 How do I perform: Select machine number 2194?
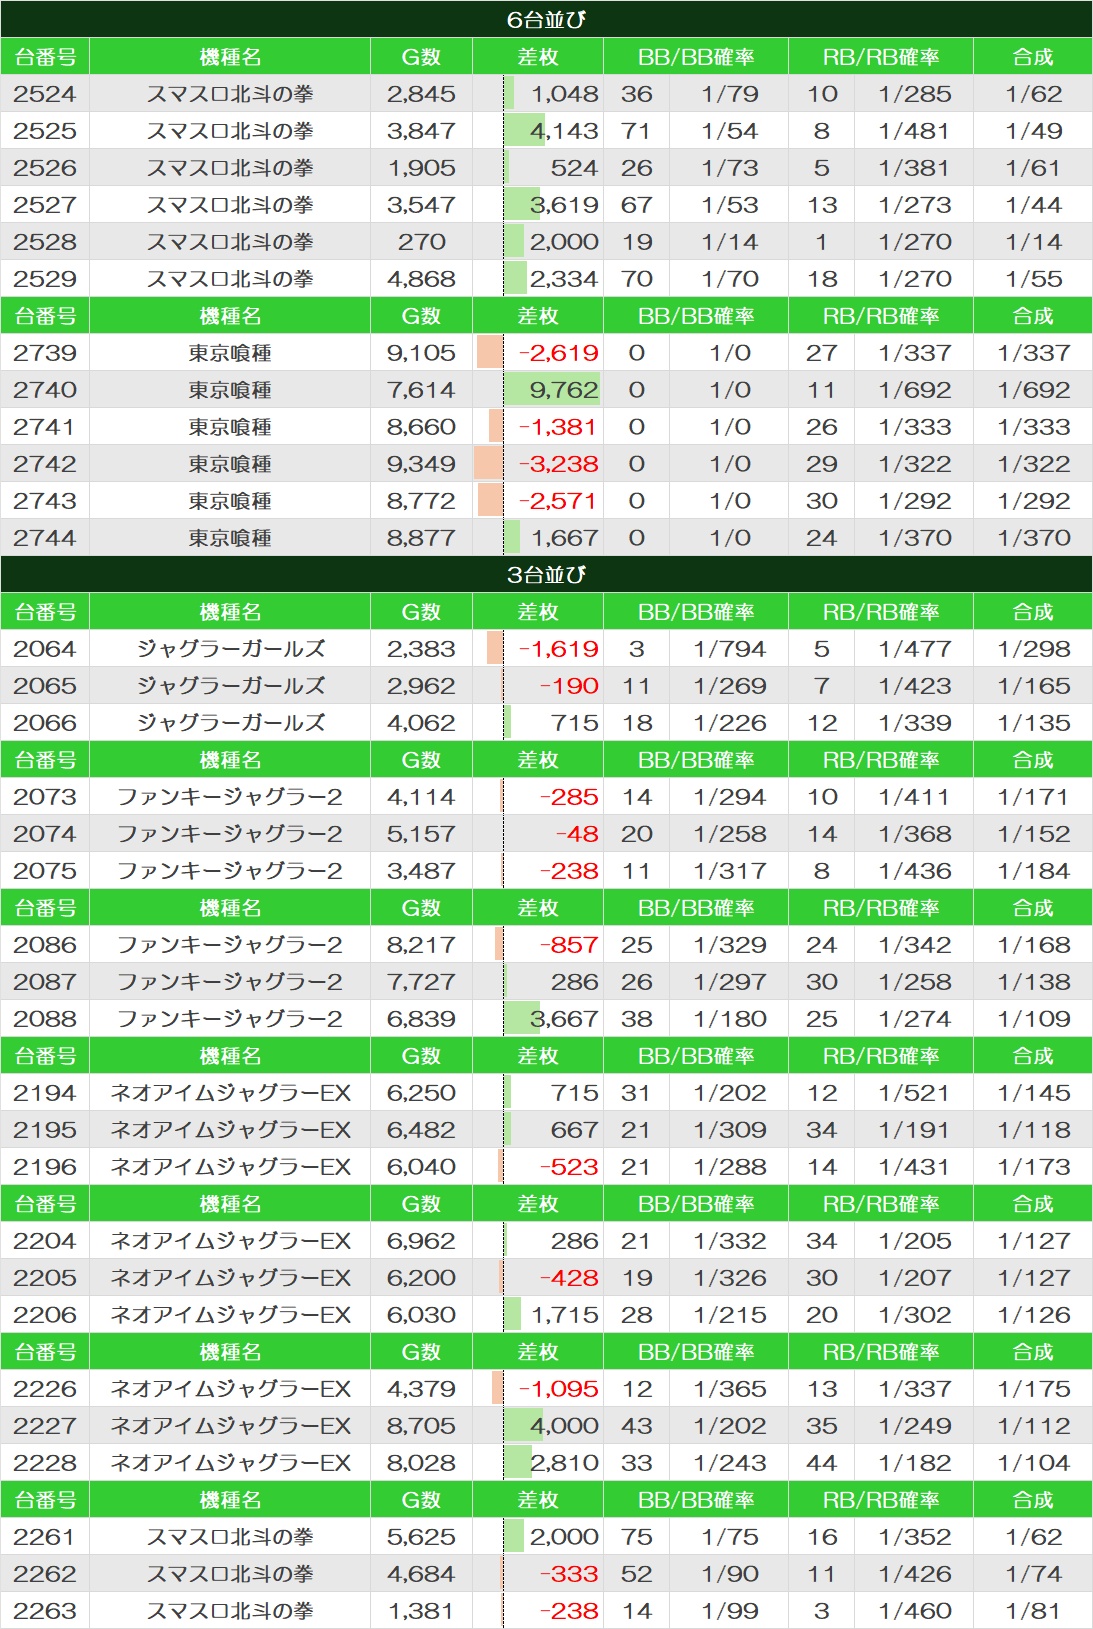[x=45, y=1093]
